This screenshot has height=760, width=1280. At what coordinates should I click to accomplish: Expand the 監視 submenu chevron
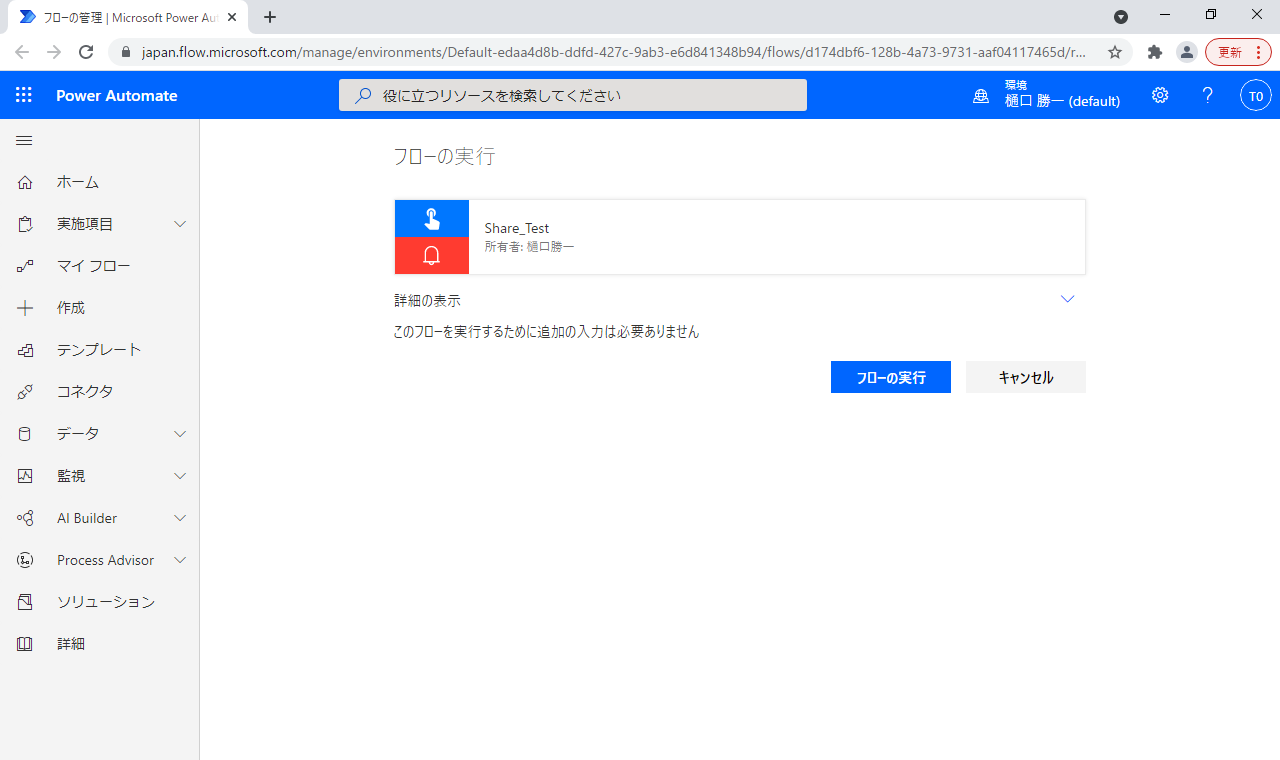coord(180,476)
